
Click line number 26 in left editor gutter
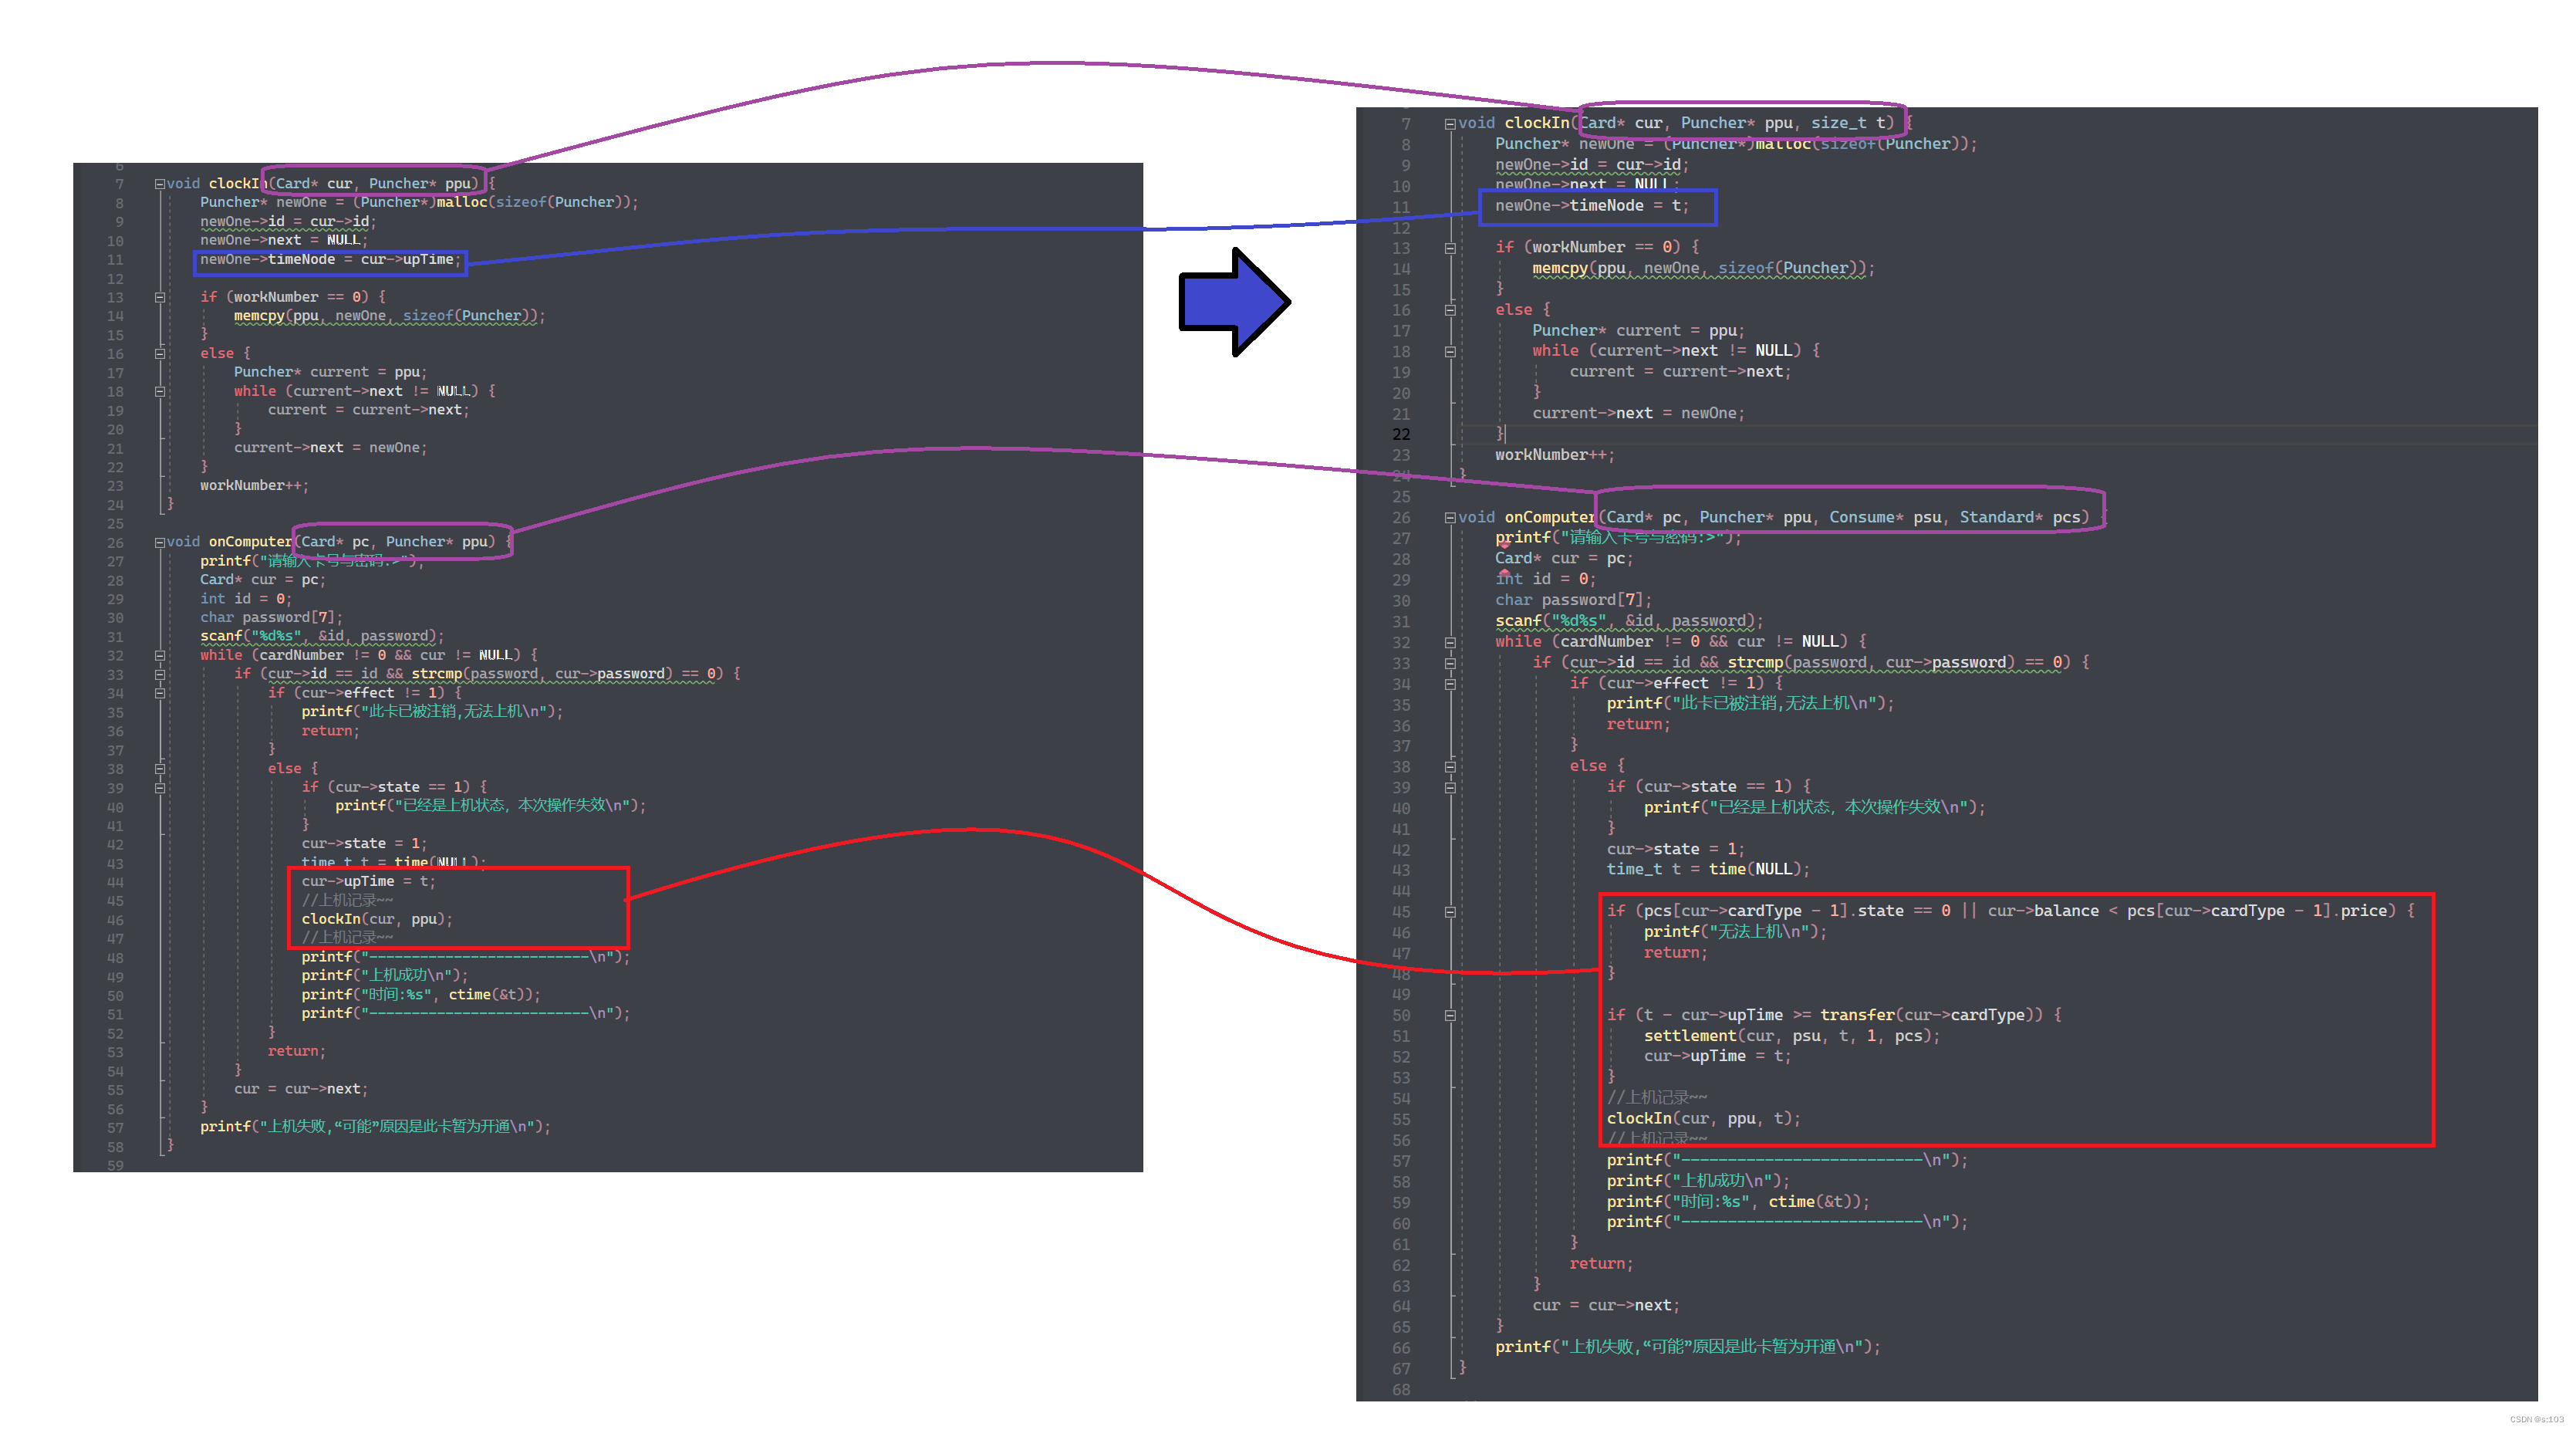(x=116, y=543)
